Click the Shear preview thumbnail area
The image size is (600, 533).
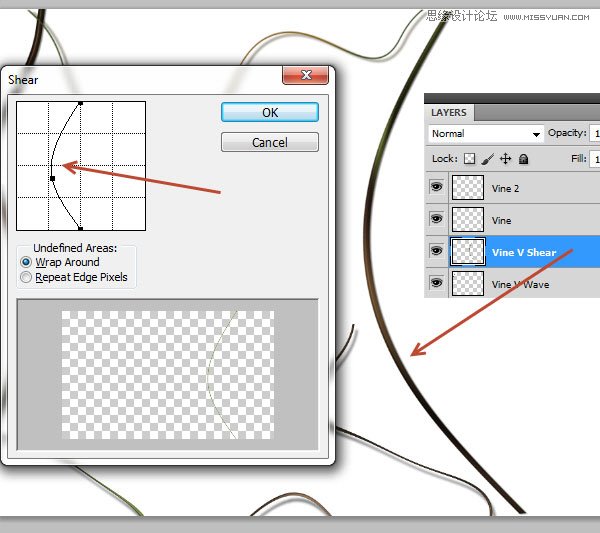(168, 375)
